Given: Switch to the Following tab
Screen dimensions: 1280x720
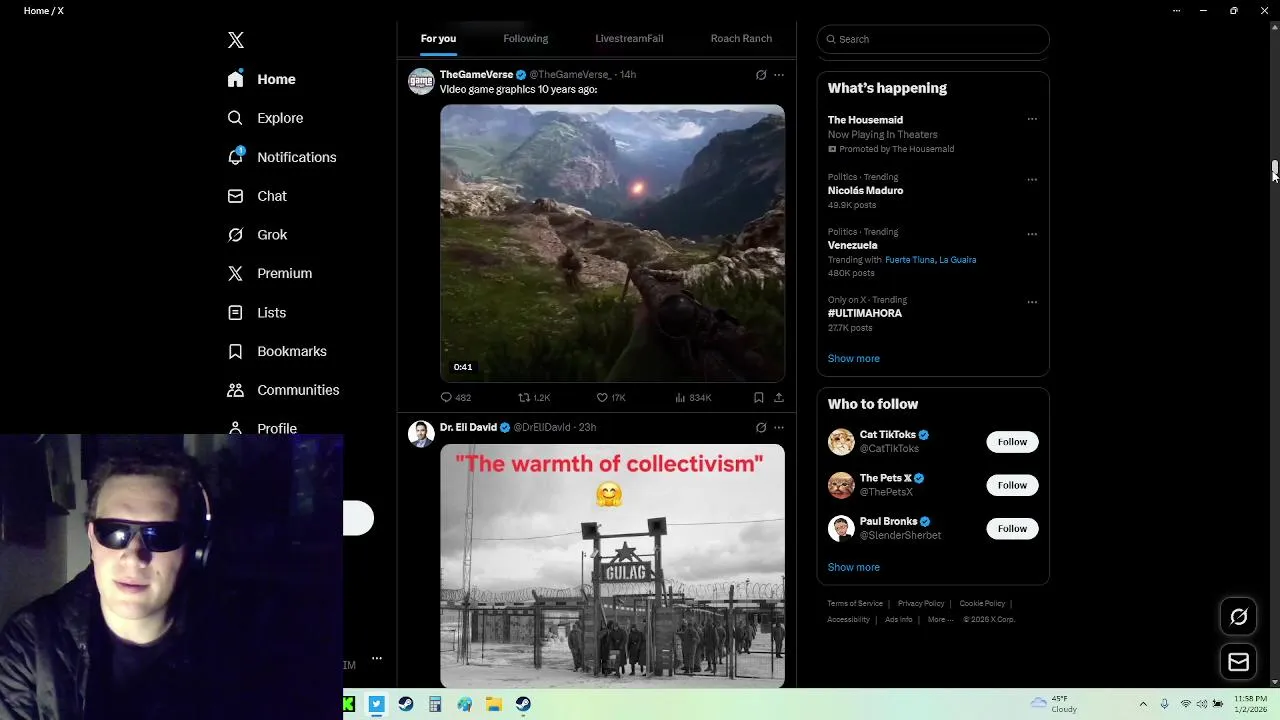Looking at the screenshot, I should (526, 38).
